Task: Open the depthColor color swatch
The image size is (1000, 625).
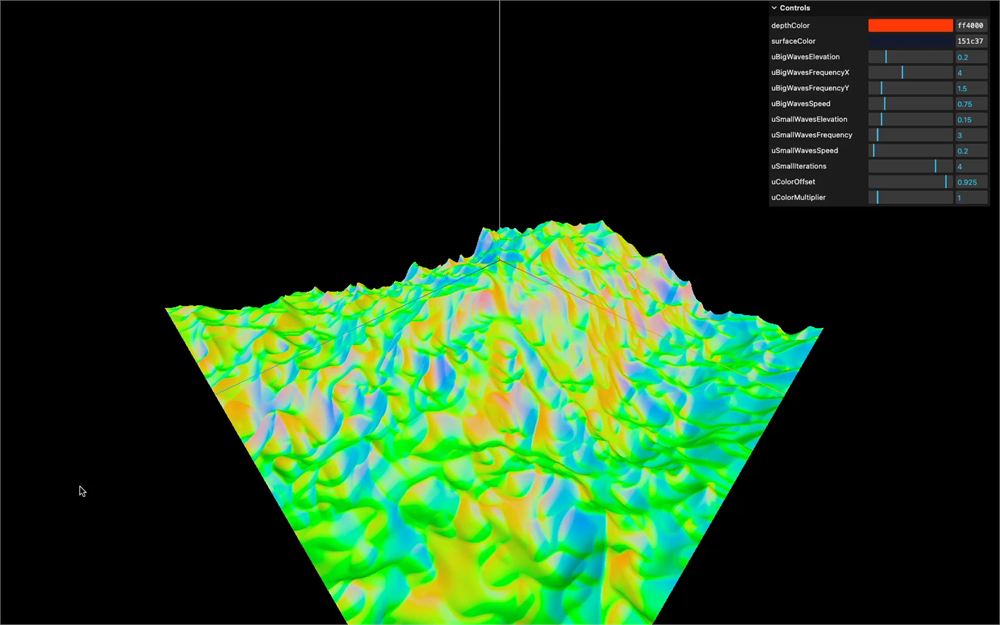Action: click(910, 26)
